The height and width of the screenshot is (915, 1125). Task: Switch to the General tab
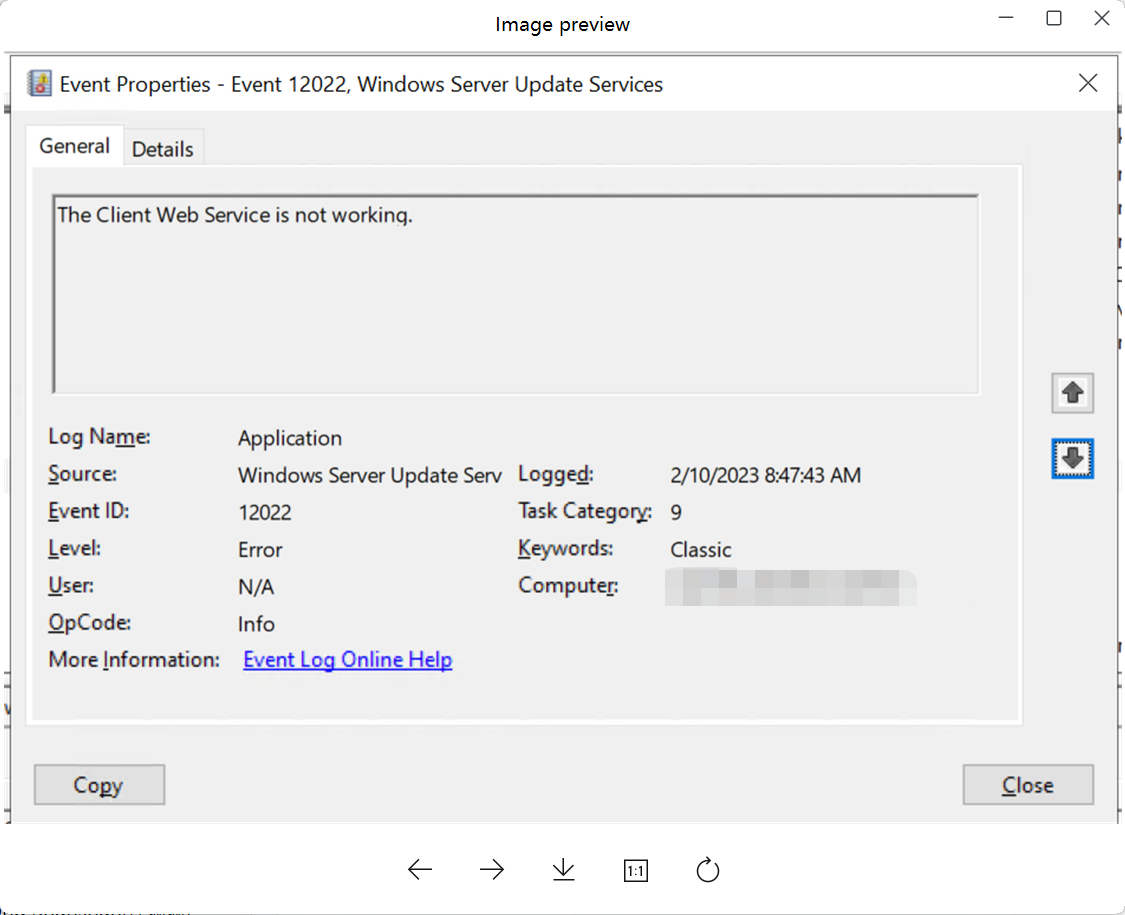pos(75,146)
